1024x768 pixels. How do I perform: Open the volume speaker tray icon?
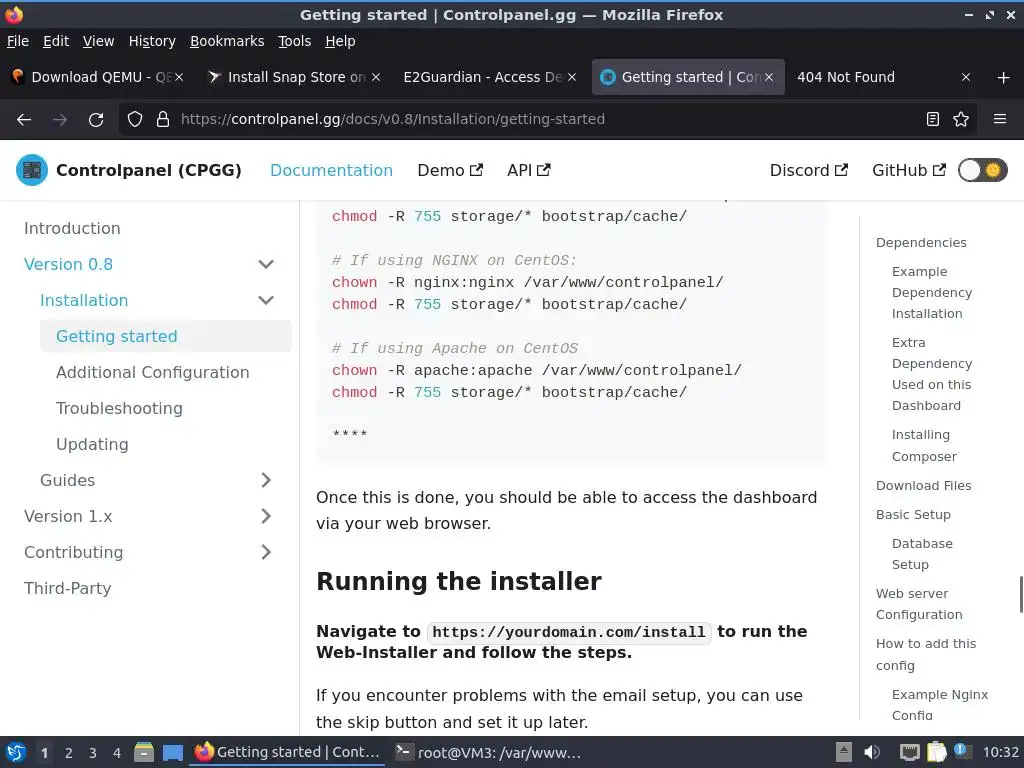pyautogui.click(x=872, y=753)
